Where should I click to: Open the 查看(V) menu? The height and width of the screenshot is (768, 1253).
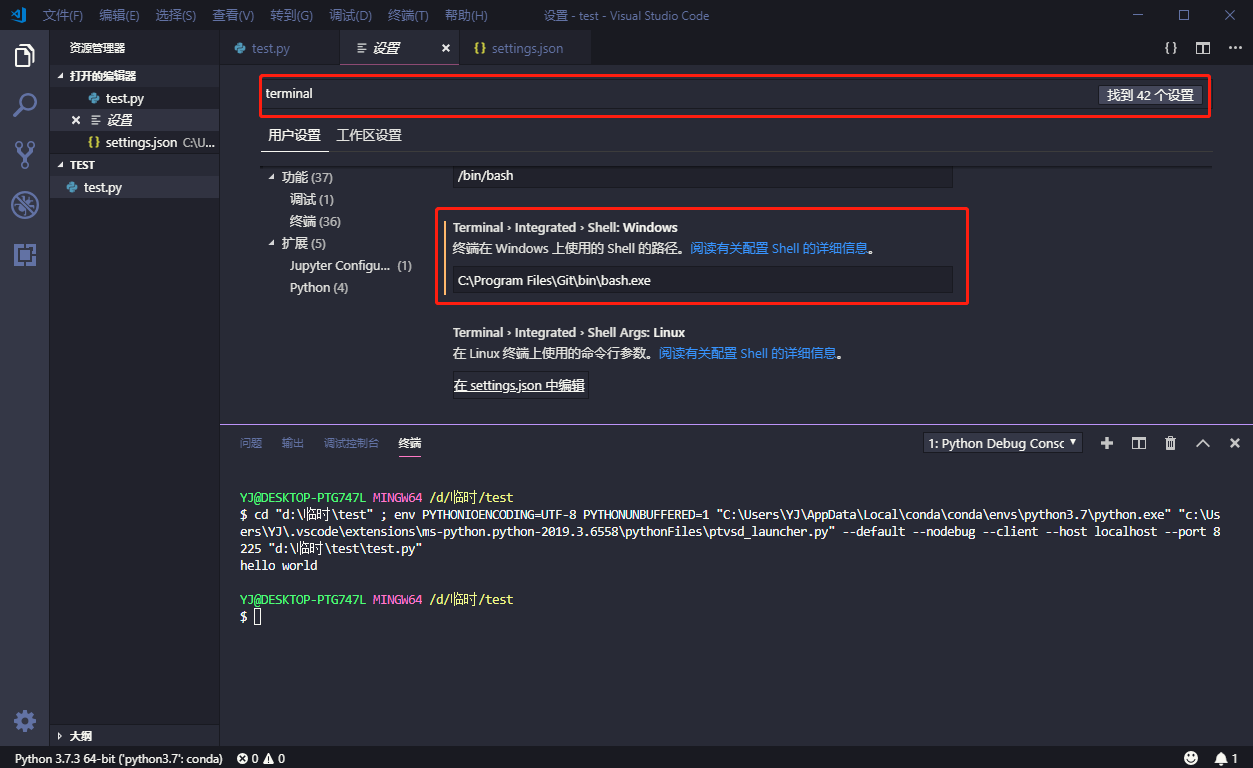coord(233,15)
